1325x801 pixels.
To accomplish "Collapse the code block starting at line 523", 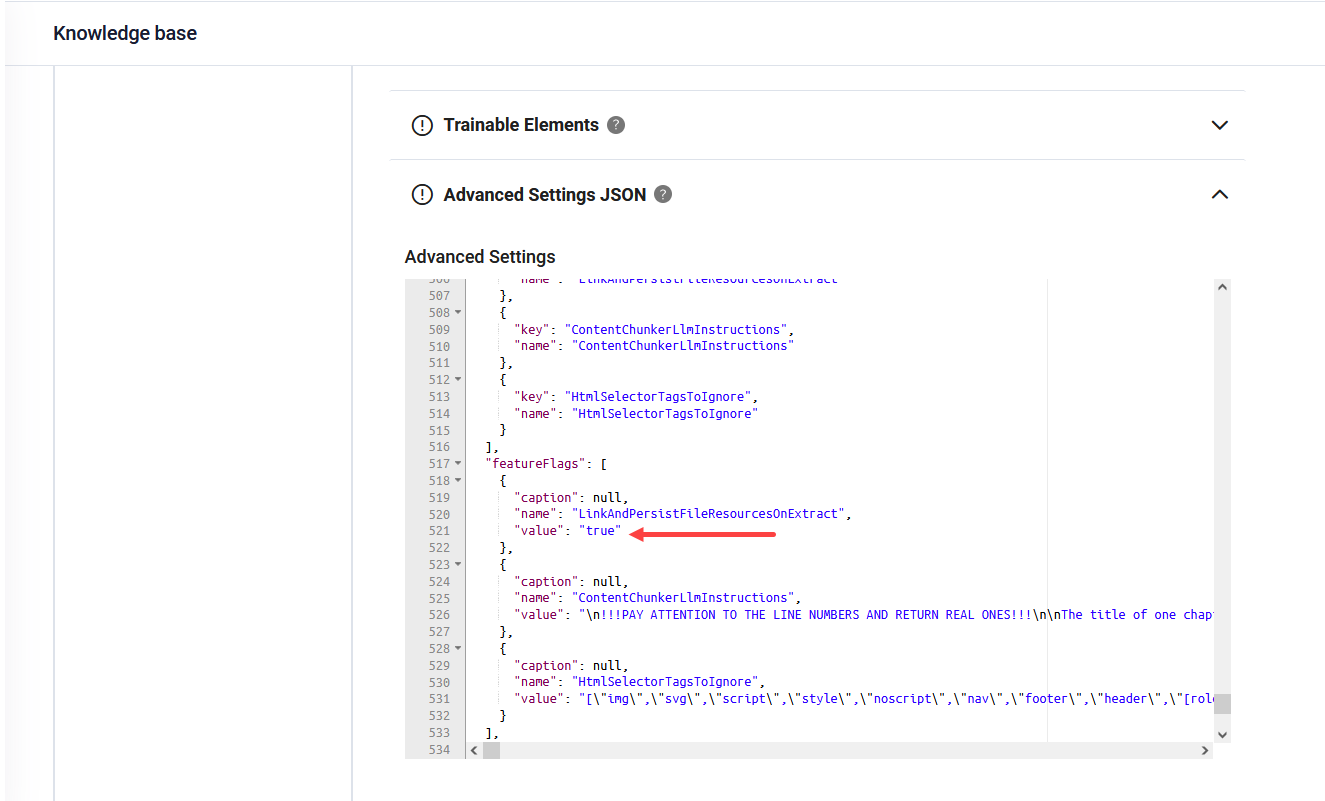I will coord(458,565).
